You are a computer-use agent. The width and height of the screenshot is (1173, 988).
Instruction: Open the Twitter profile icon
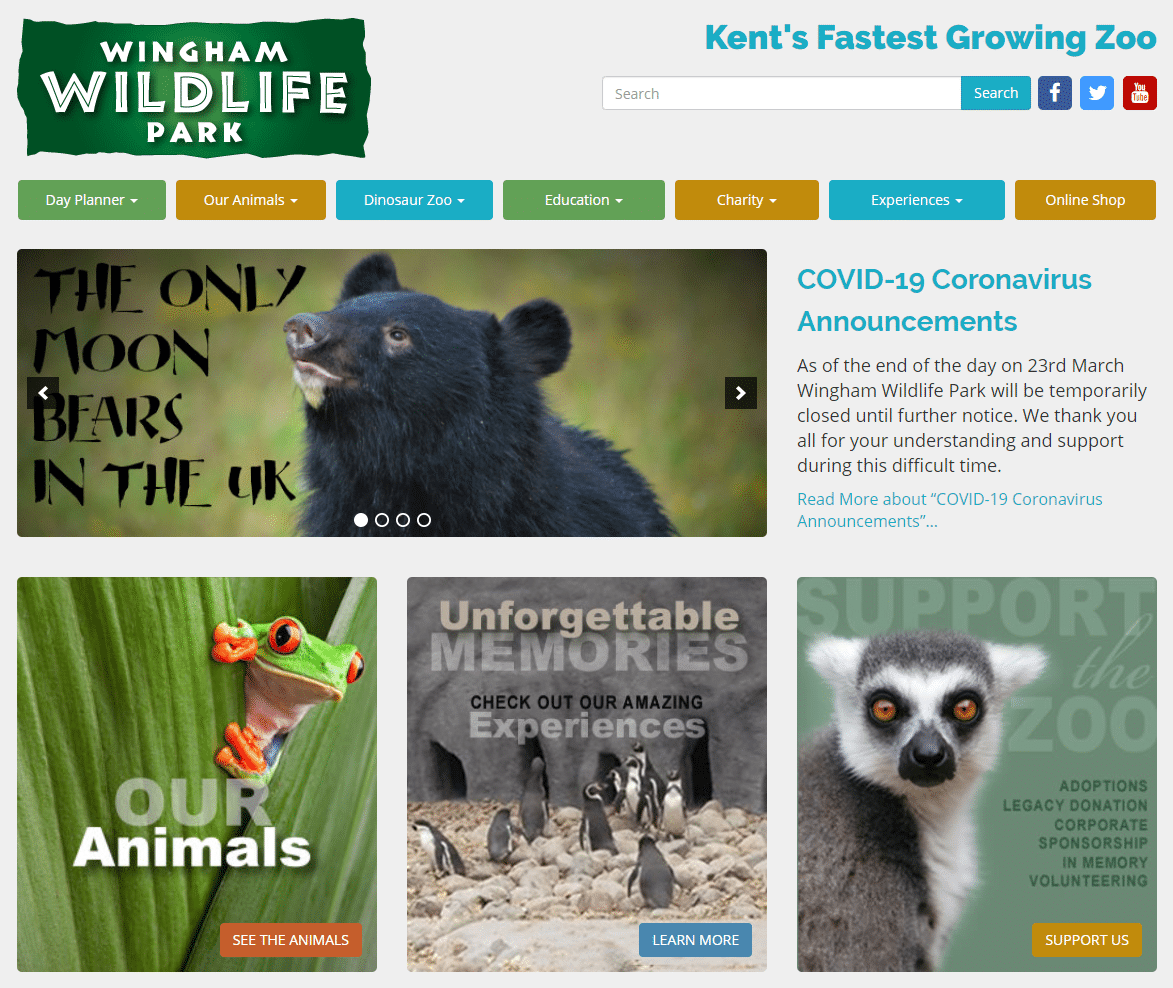click(x=1097, y=93)
